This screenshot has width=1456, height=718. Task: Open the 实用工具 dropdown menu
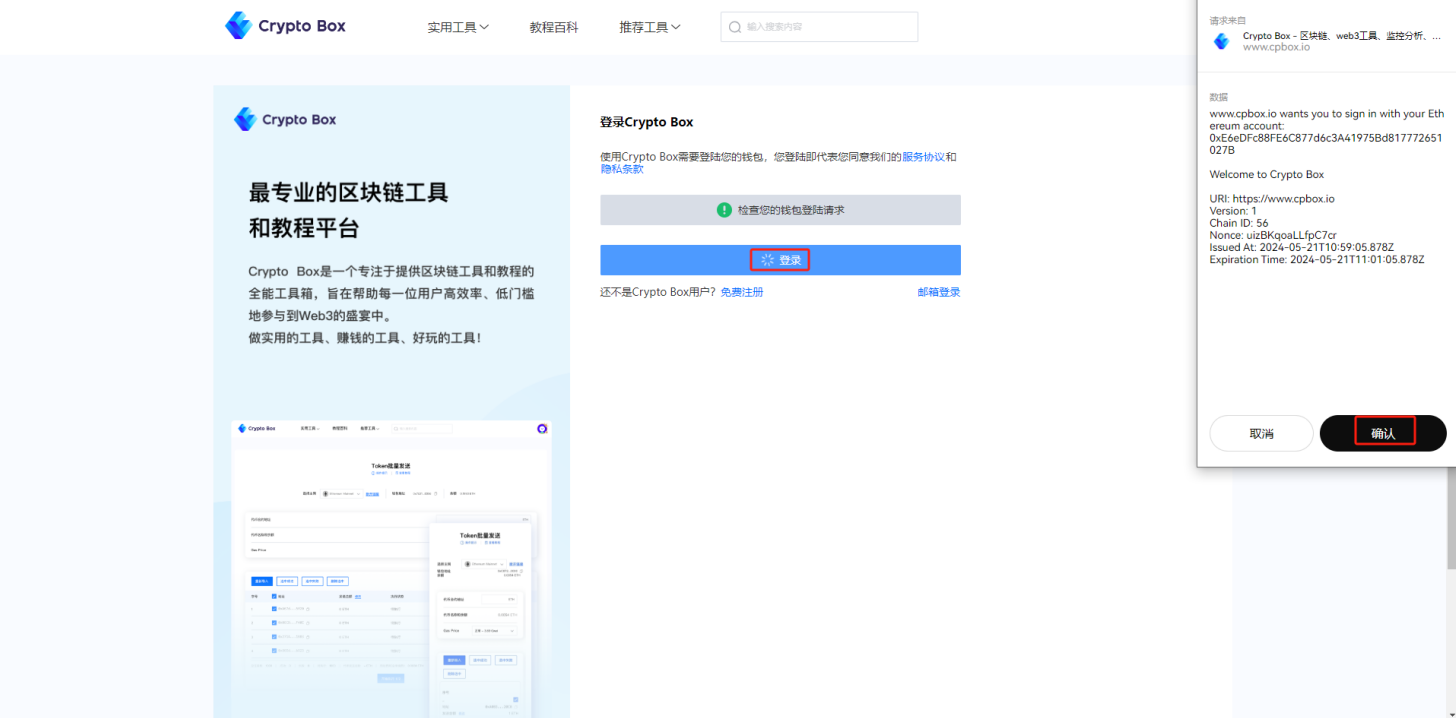coord(458,27)
